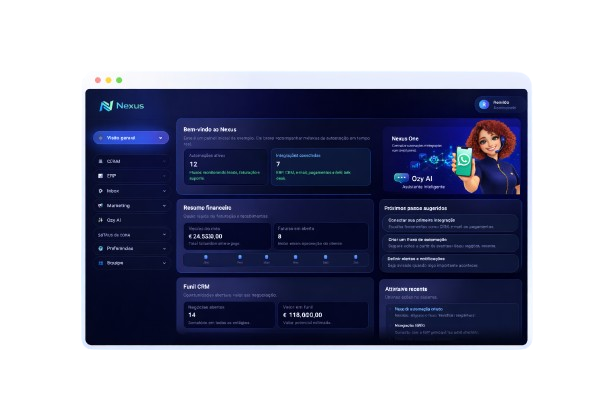Click the red window close dot
Screen dimensions: 612x408
pos(98,80)
